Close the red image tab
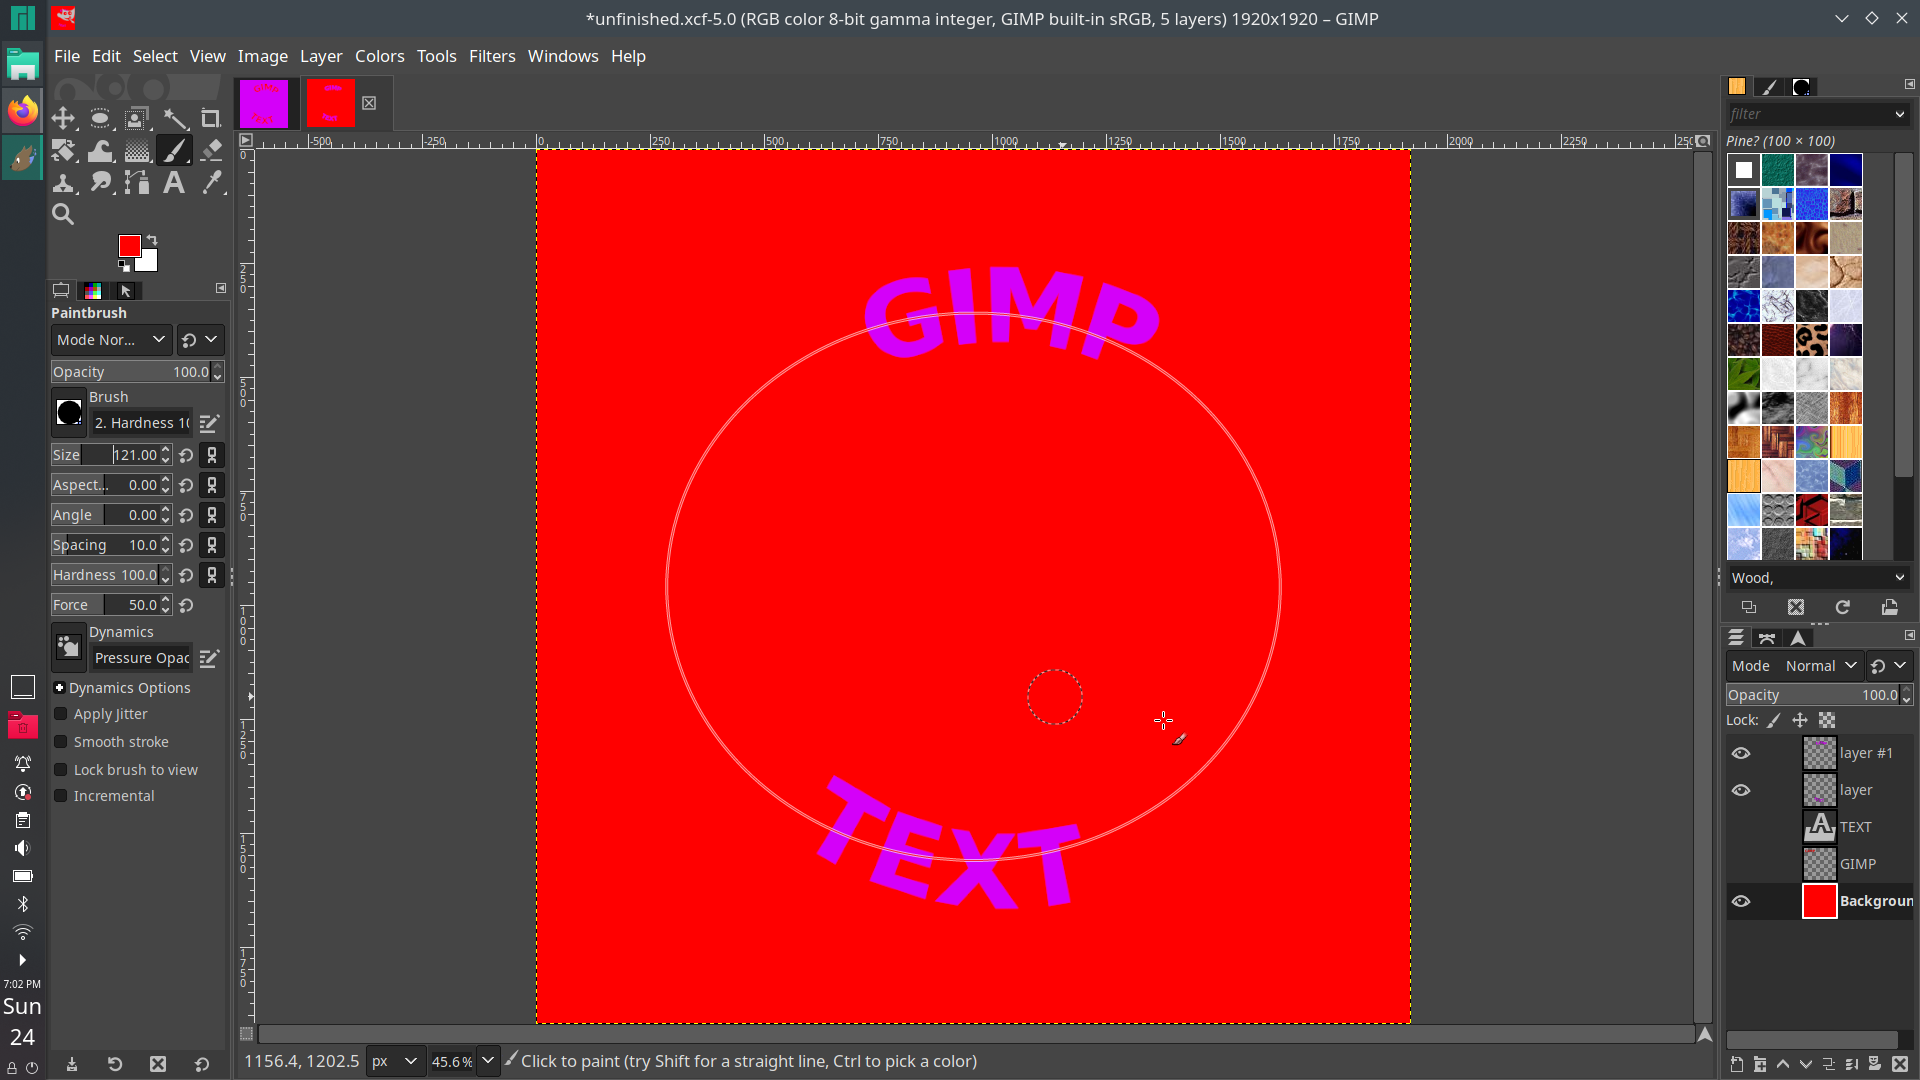The image size is (1920, 1080). (x=369, y=103)
